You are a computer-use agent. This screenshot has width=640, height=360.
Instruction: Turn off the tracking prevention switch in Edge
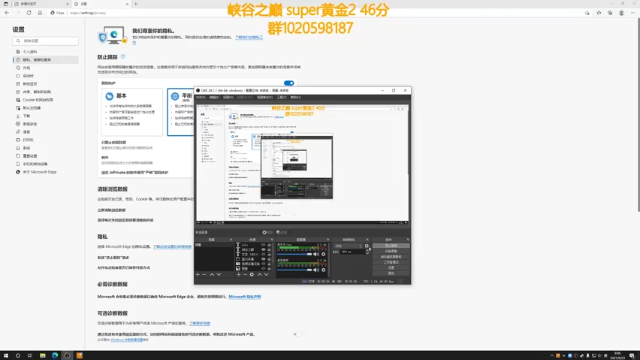[x=289, y=83]
